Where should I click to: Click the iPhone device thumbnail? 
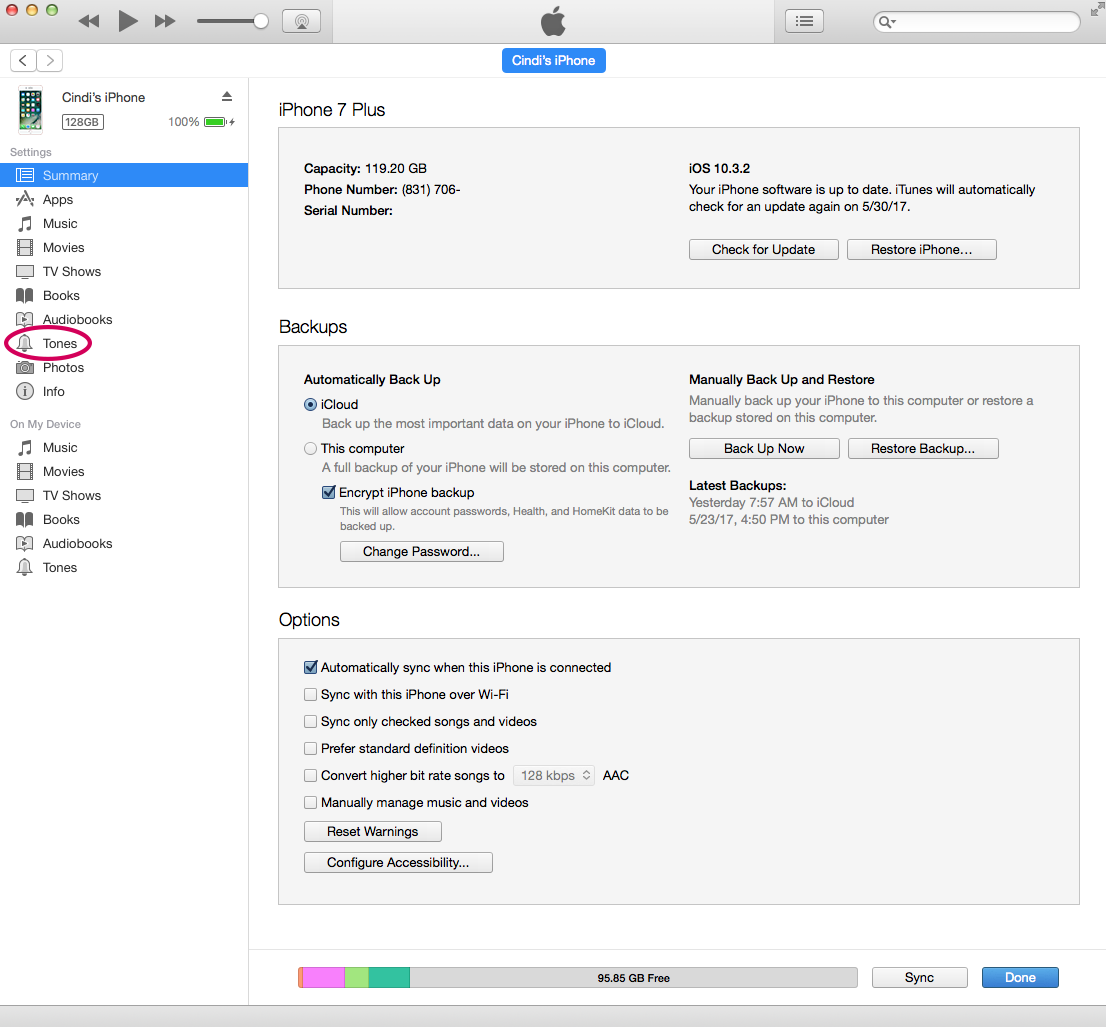coord(30,109)
